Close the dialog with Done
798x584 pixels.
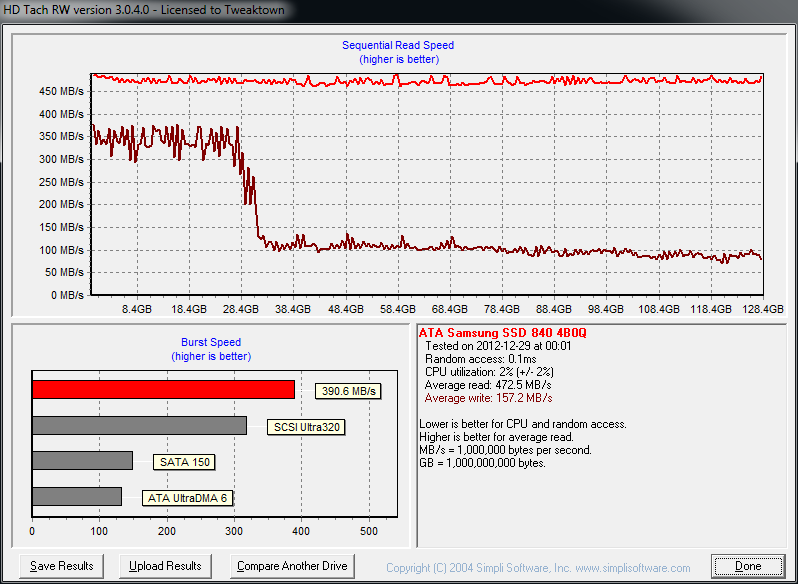point(747,566)
